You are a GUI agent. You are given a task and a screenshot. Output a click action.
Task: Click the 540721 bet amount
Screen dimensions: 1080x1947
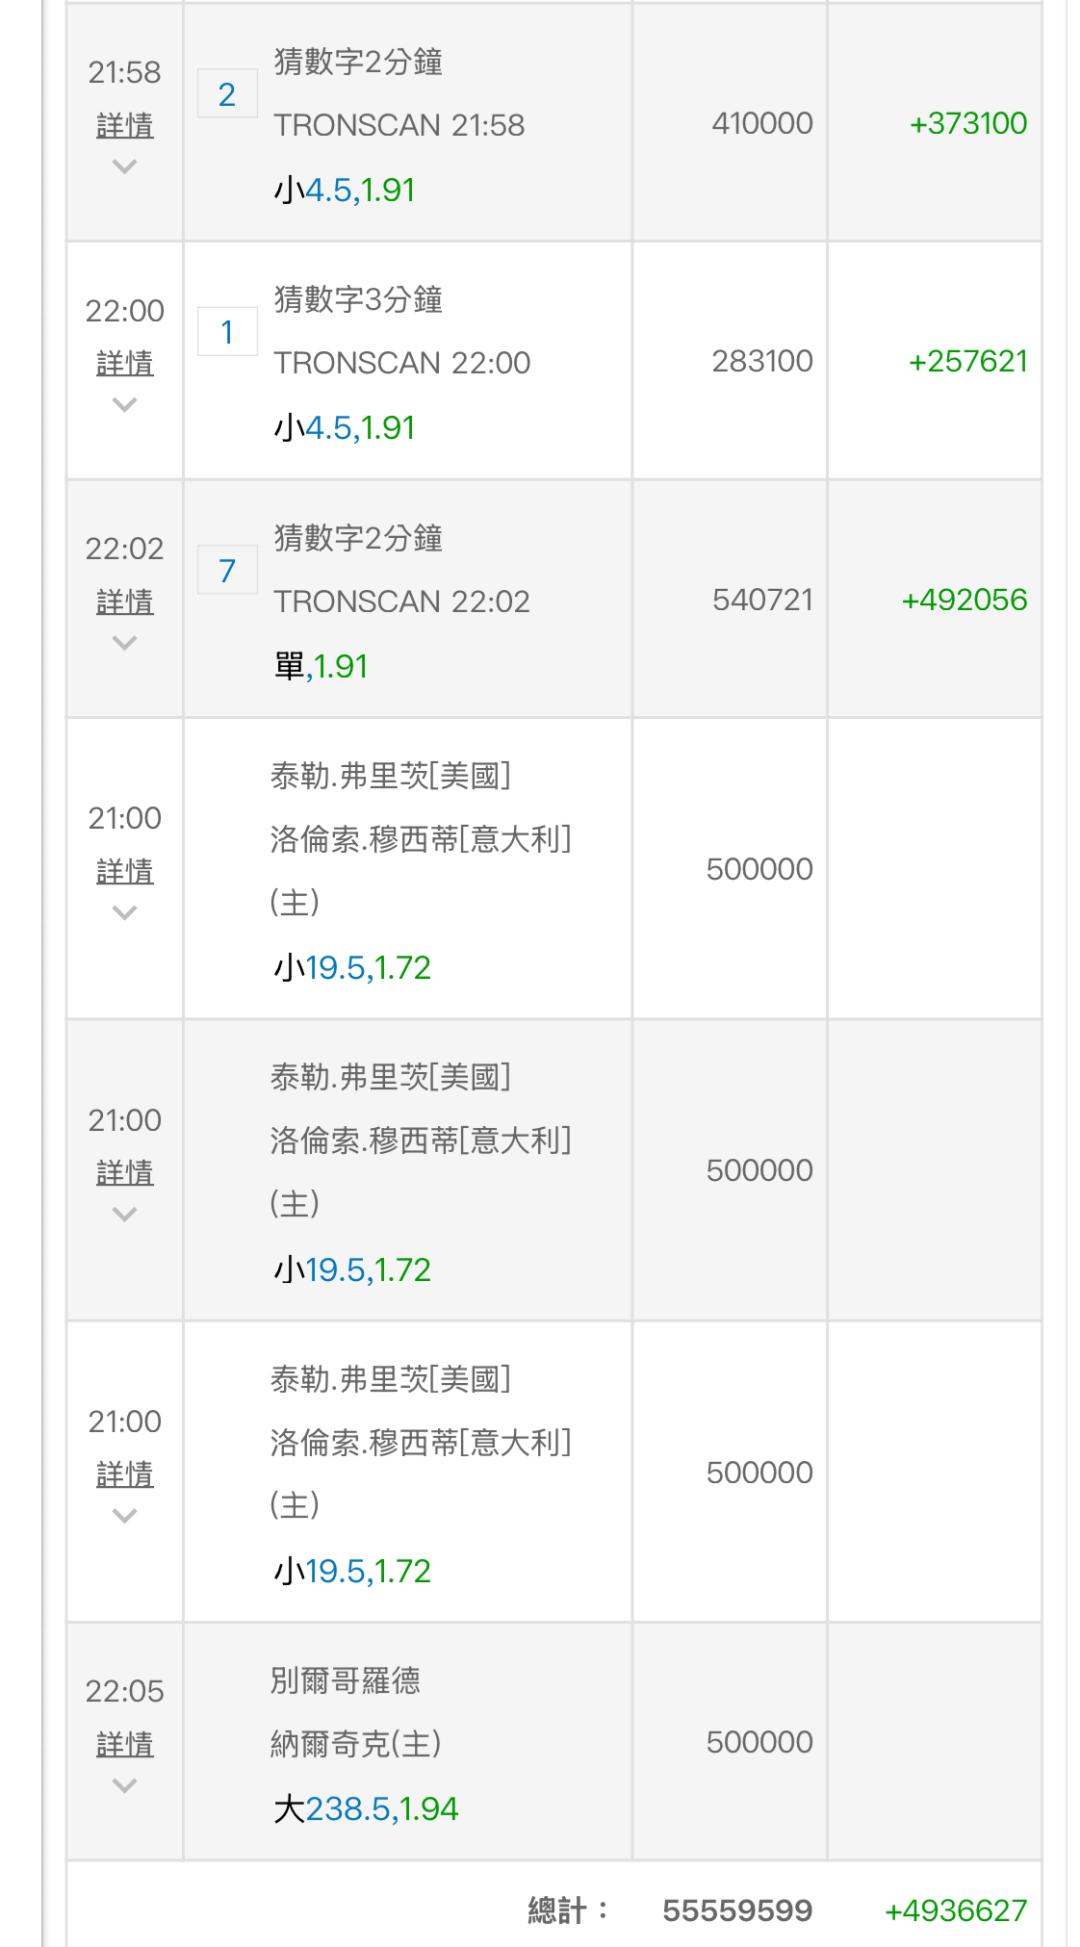click(x=762, y=600)
